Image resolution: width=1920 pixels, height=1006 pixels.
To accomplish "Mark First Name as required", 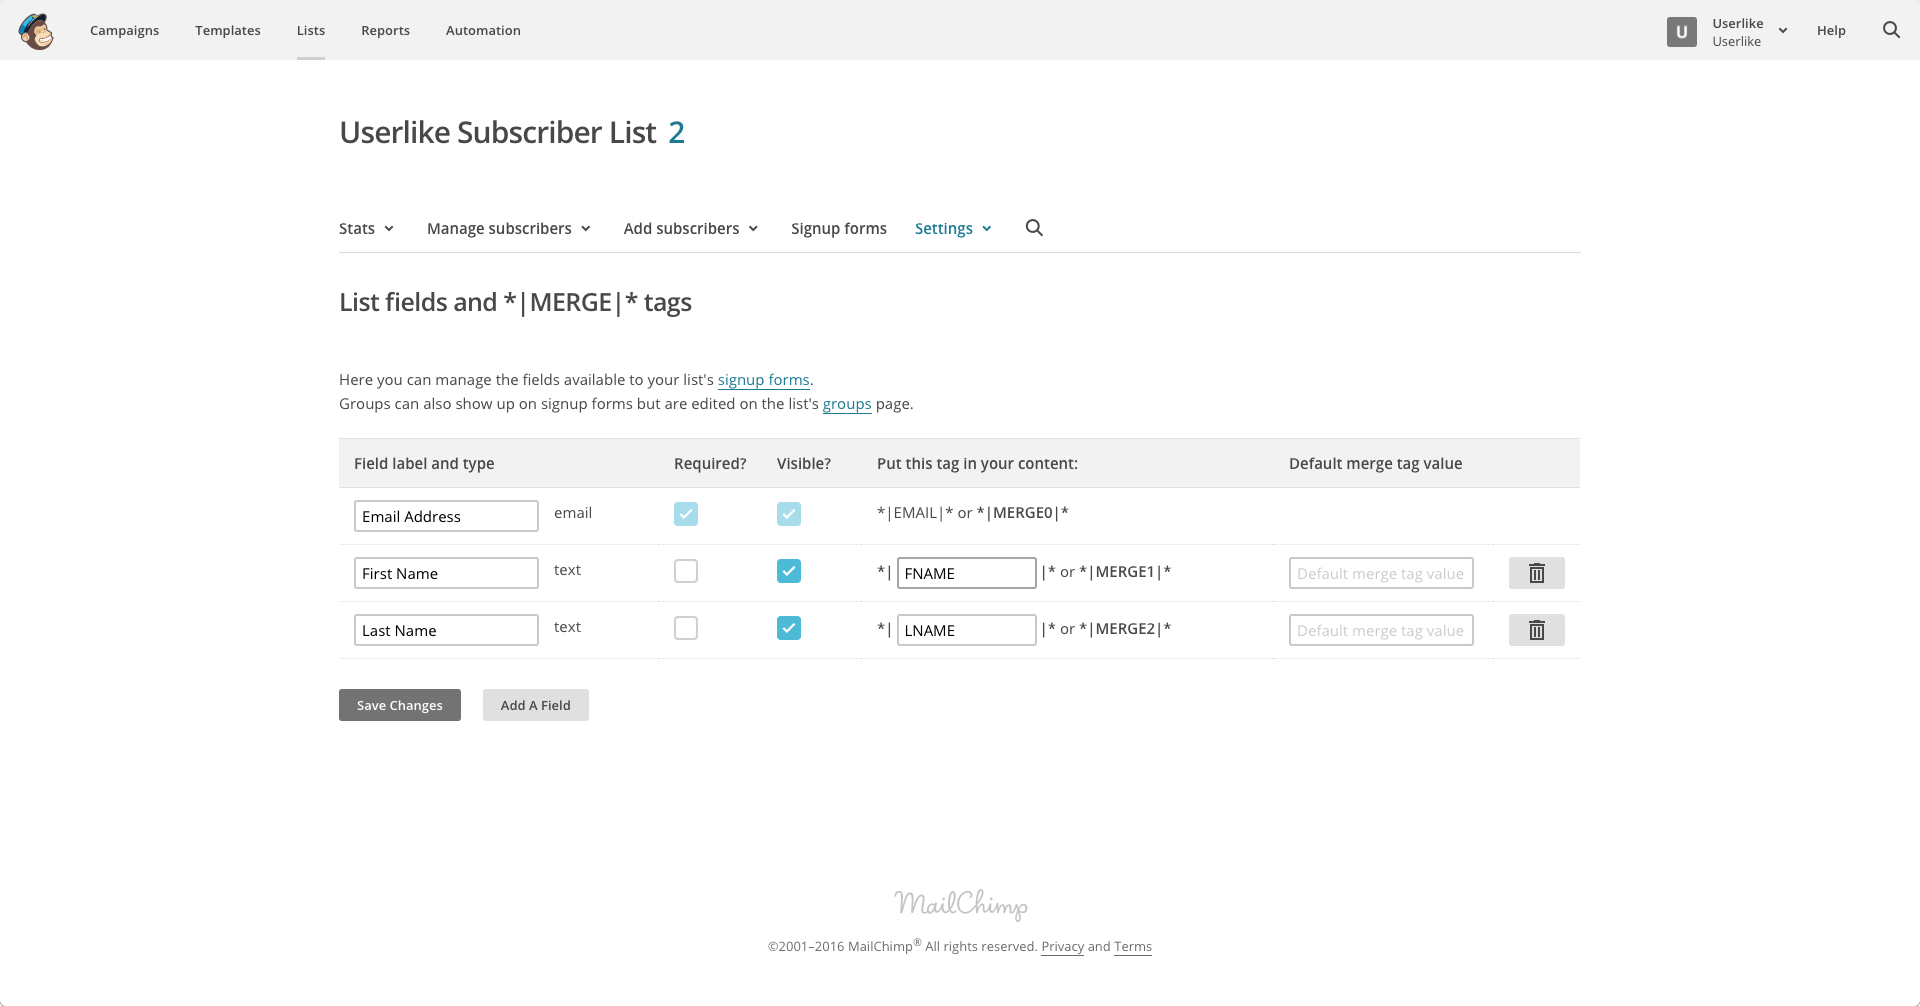I will pyautogui.click(x=686, y=571).
